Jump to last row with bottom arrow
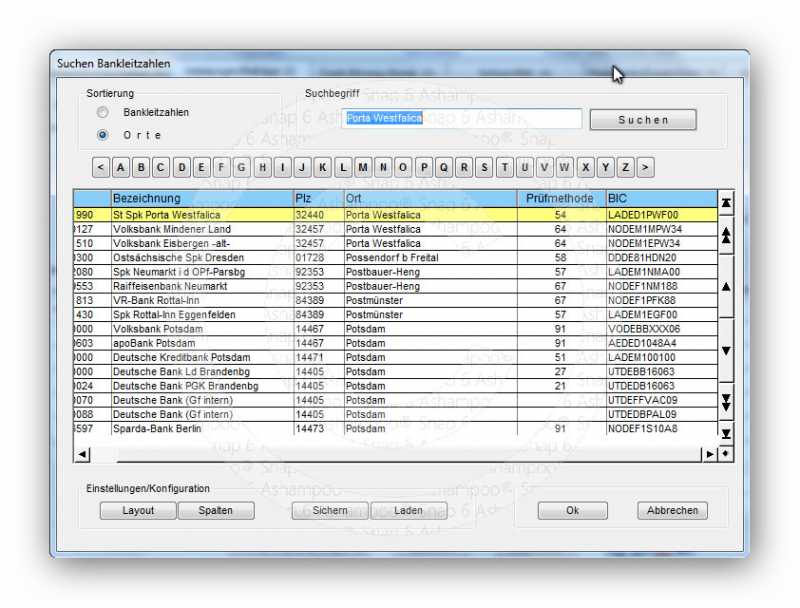The image size is (800, 608). 726,434
